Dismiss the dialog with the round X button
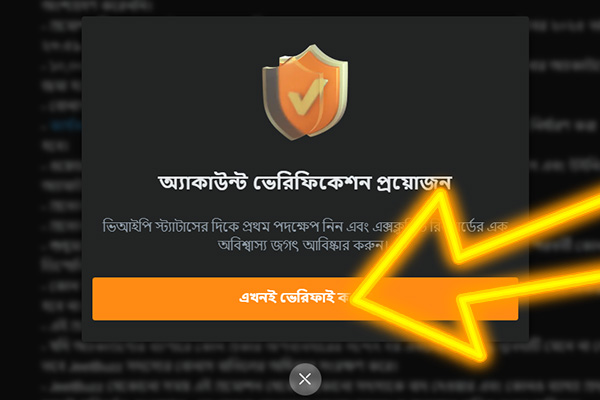This screenshot has width=600, height=400. coord(305,379)
